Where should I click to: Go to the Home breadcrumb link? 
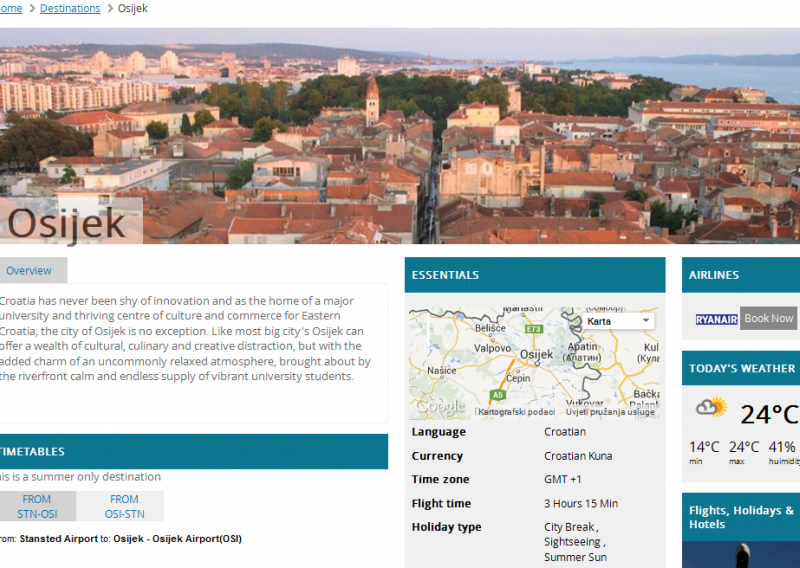tap(11, 9)
